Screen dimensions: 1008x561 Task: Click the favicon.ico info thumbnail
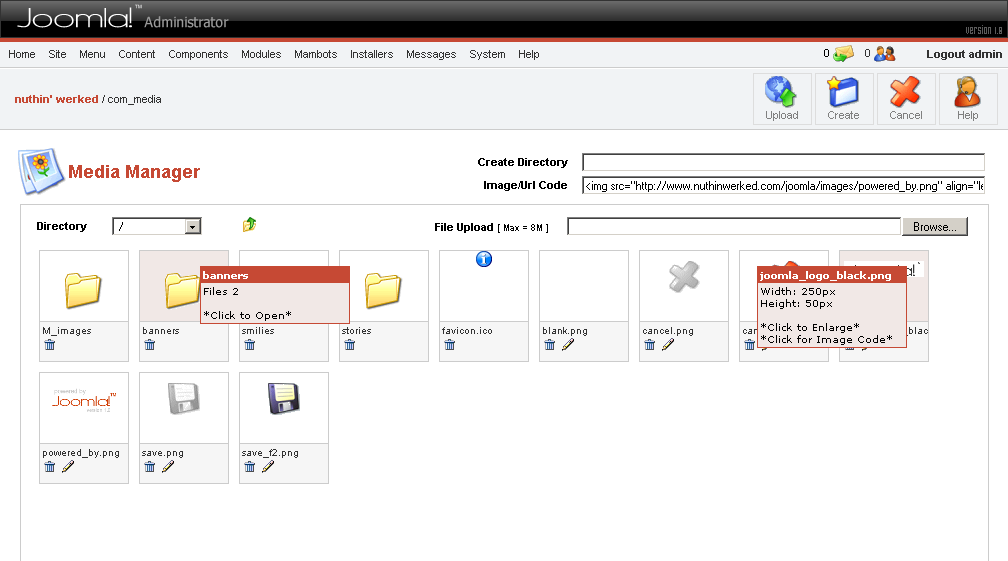[484, 259]
